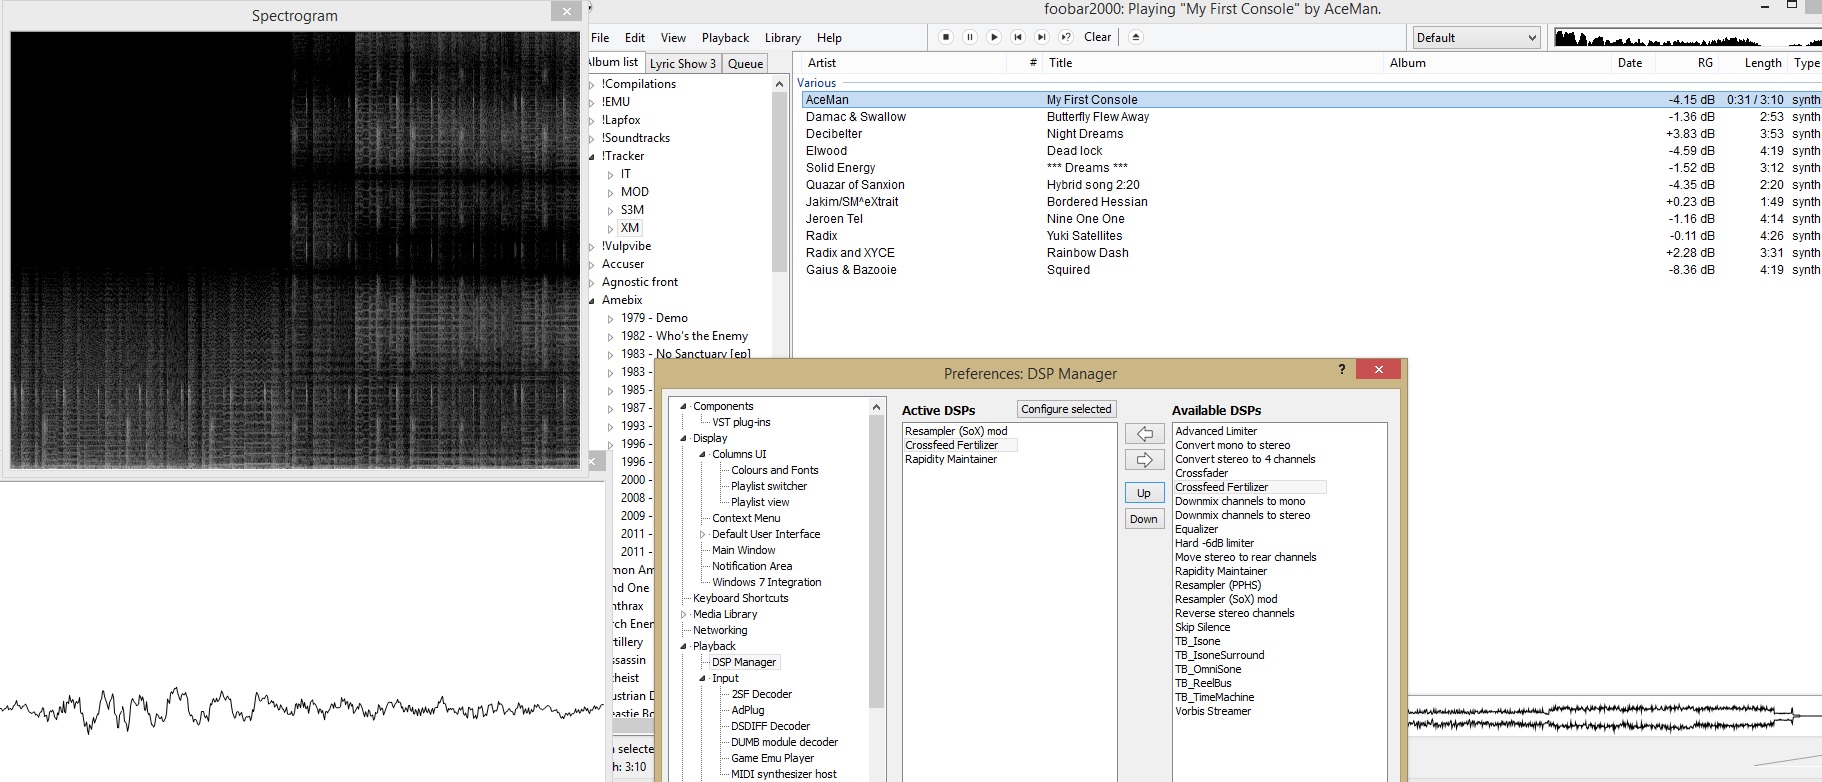Expand the Media Library preferences node
Screen dimensions: 1822x782
pyautogui.click(x=684, y=615)
